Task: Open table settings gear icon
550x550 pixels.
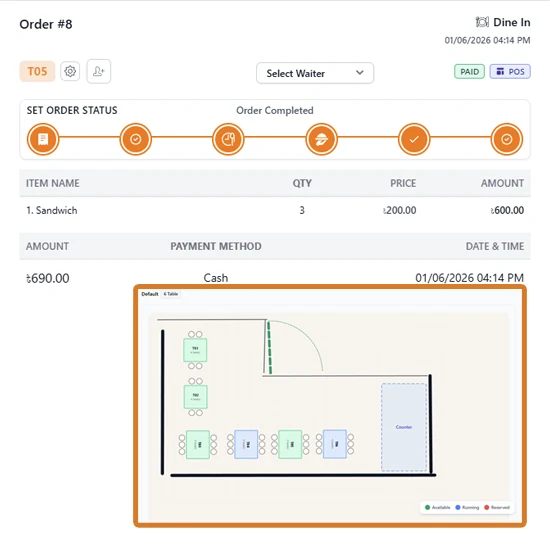Action: [x=70, y=71]
